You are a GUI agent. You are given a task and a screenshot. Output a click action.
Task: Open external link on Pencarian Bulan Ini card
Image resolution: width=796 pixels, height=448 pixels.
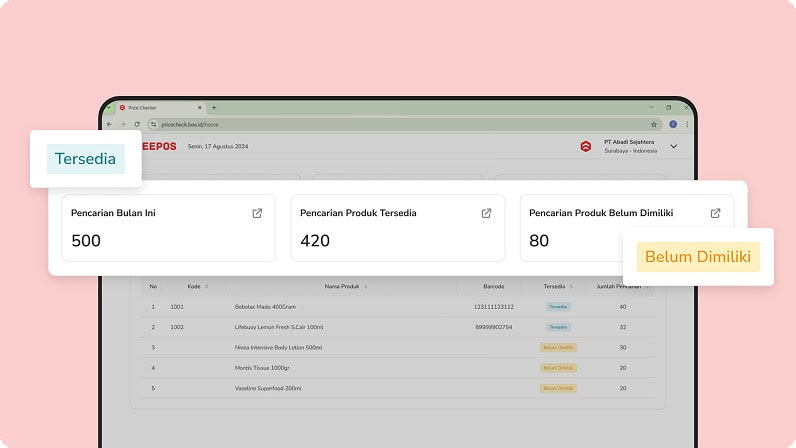coord(257,213)
